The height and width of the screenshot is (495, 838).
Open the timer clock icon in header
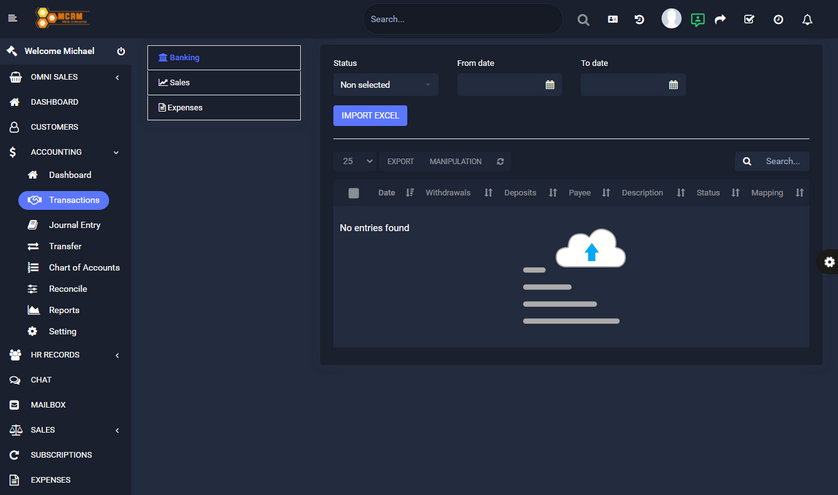(x=778, y=19)
